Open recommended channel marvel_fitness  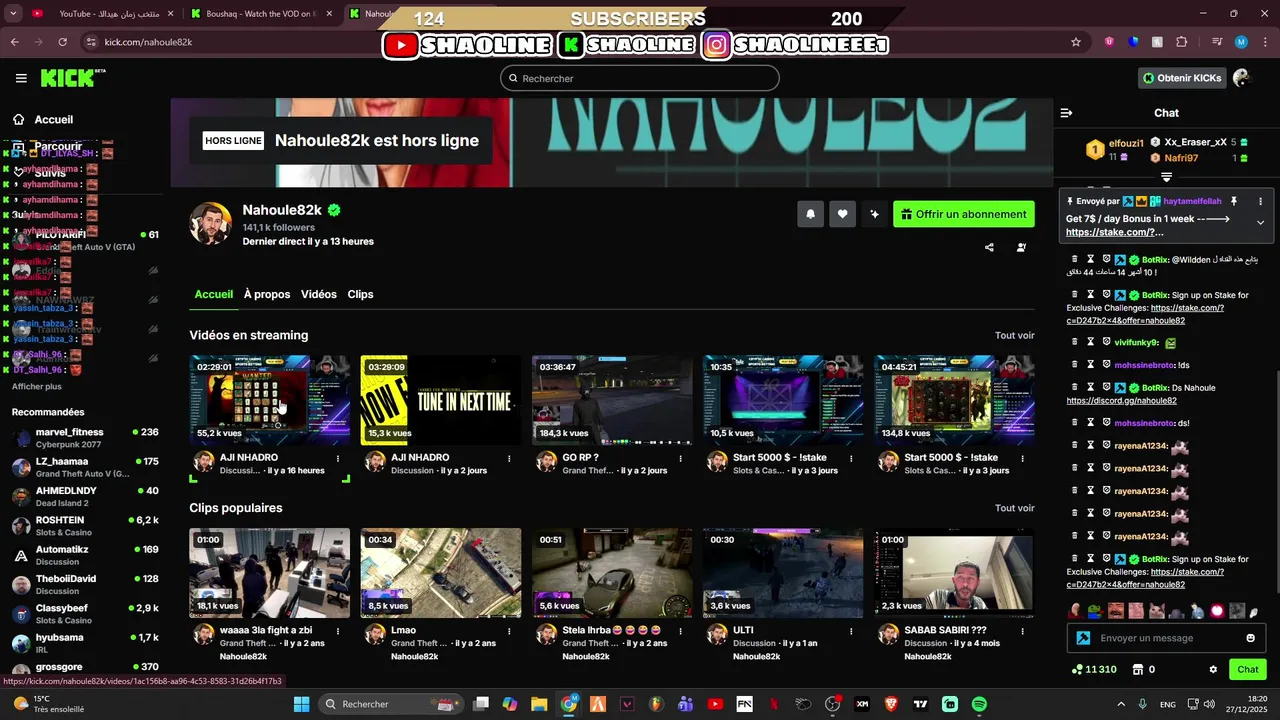click(x=85, y=438)
